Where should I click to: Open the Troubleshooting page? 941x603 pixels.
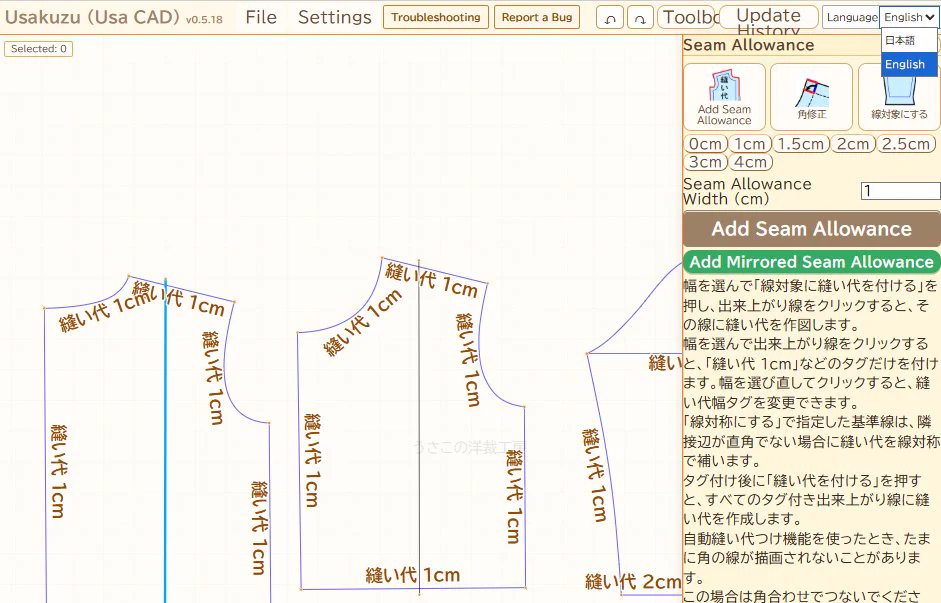coord(436,17)
